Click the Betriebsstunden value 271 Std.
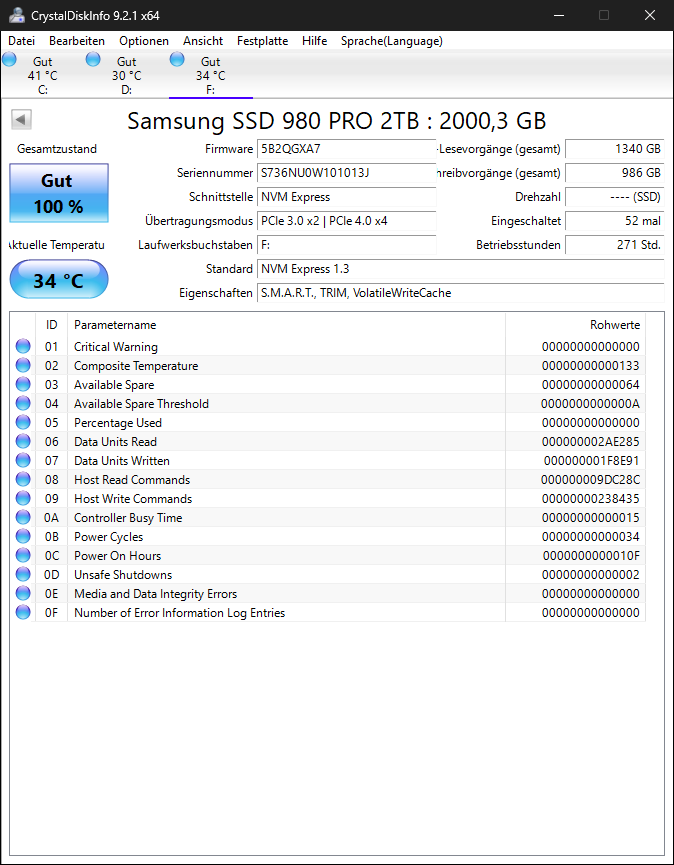Image resolution: width=674 pixels, height=865 pixels. click(x=614, y=245)
